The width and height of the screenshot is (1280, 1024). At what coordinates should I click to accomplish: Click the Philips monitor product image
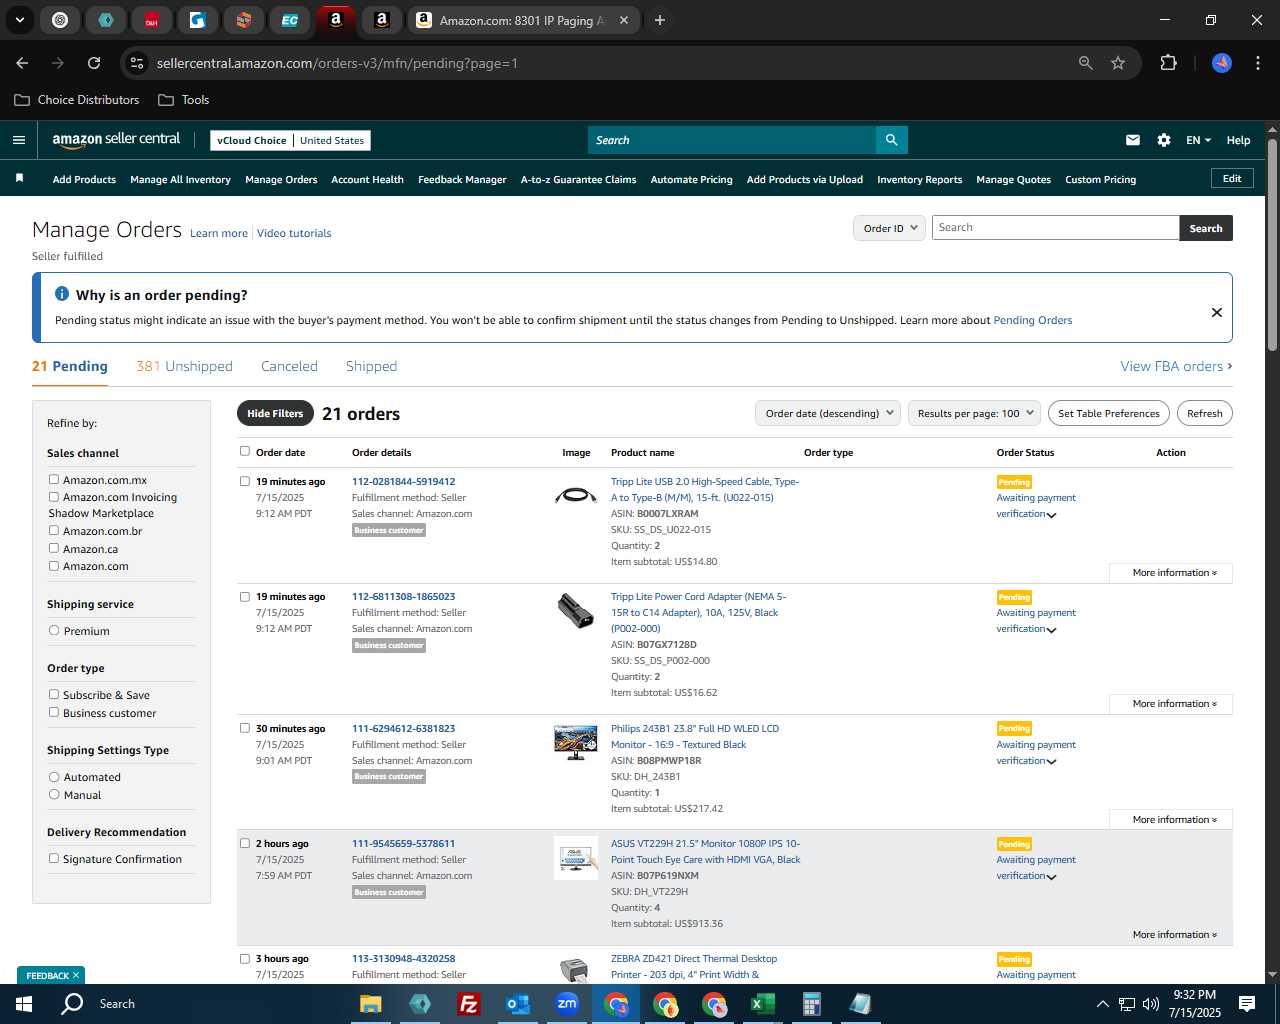576,742
